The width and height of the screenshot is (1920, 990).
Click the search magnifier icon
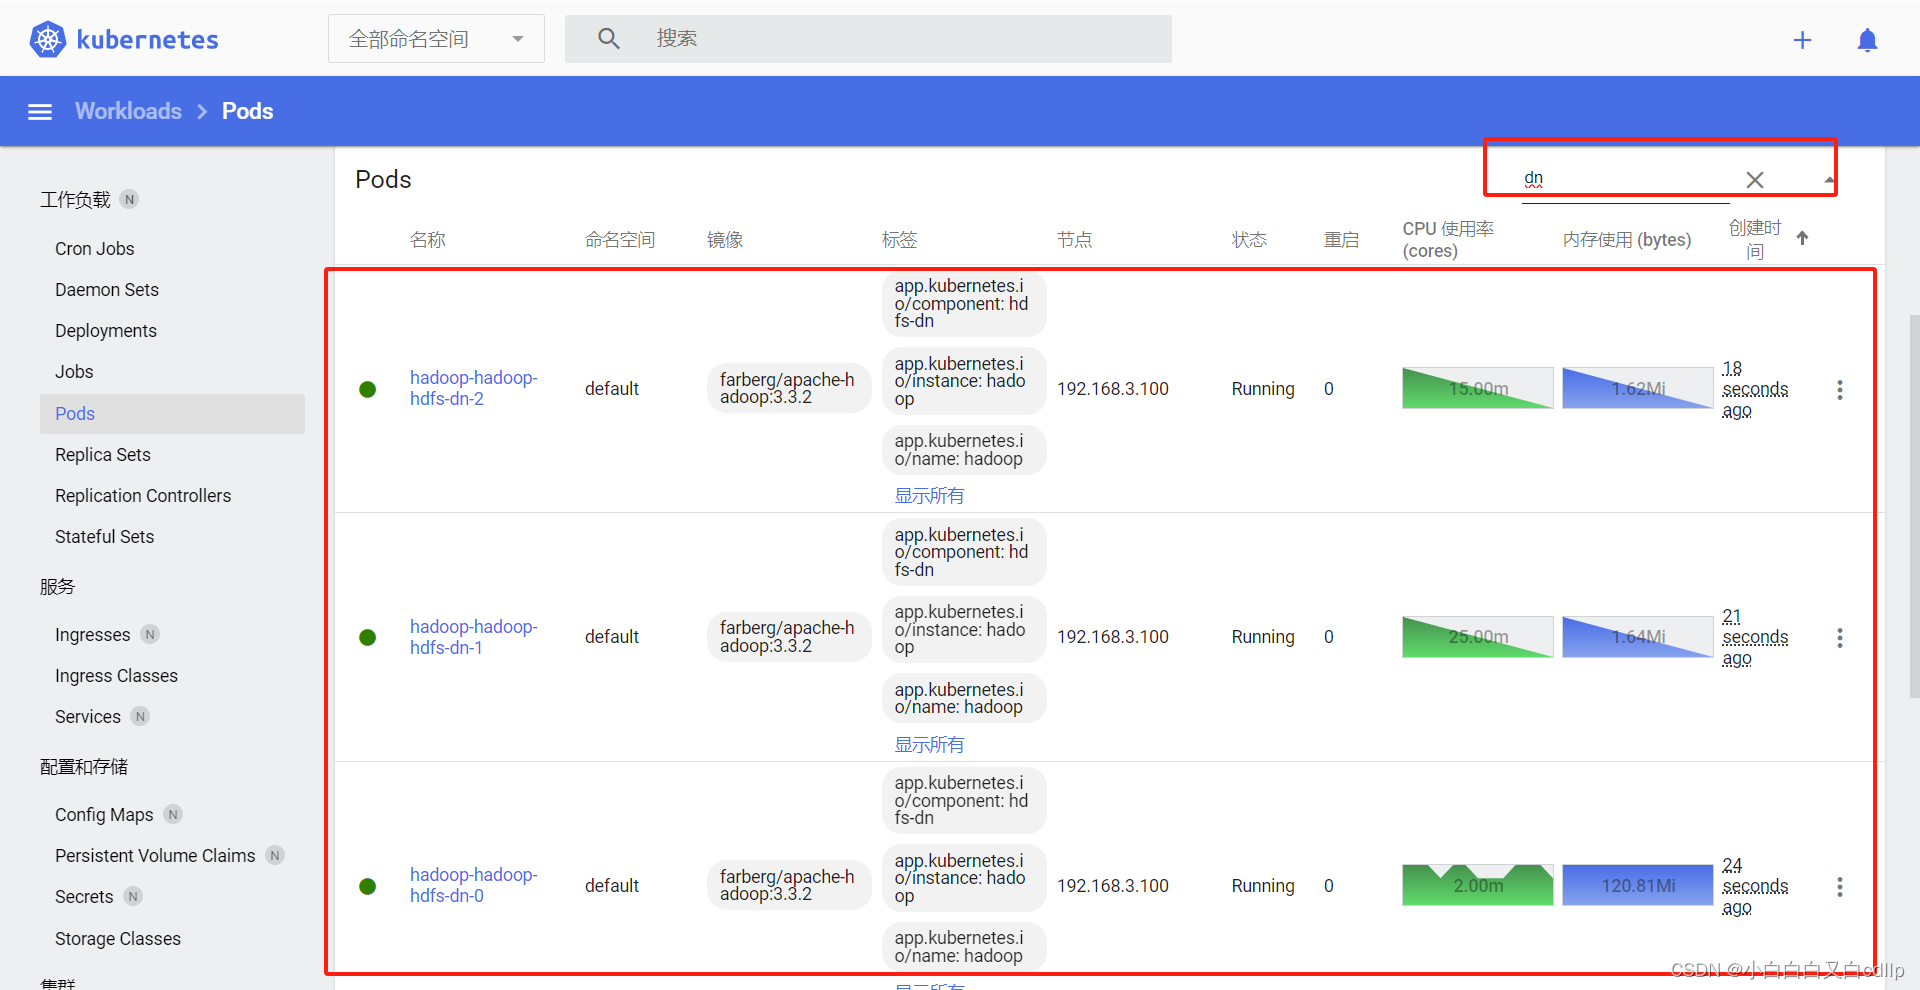tap(608, 39)
